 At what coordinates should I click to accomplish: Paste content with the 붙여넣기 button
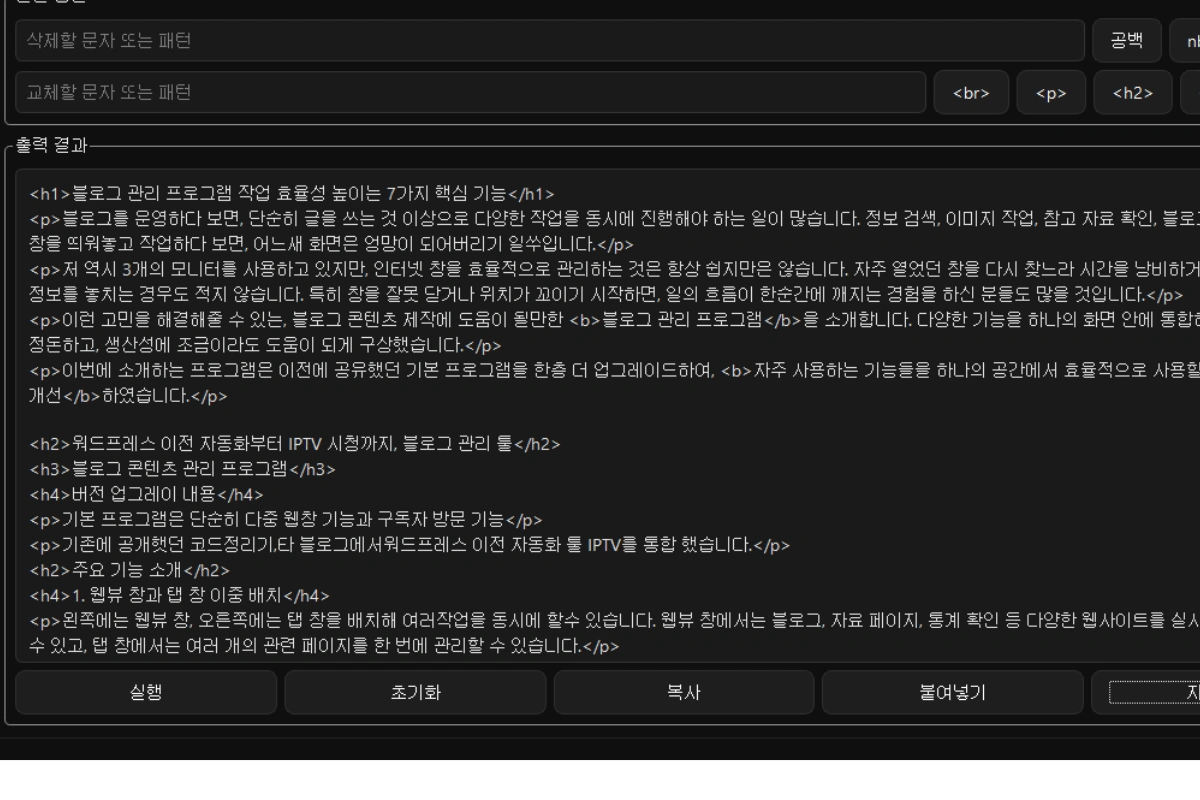click(952, 692)
